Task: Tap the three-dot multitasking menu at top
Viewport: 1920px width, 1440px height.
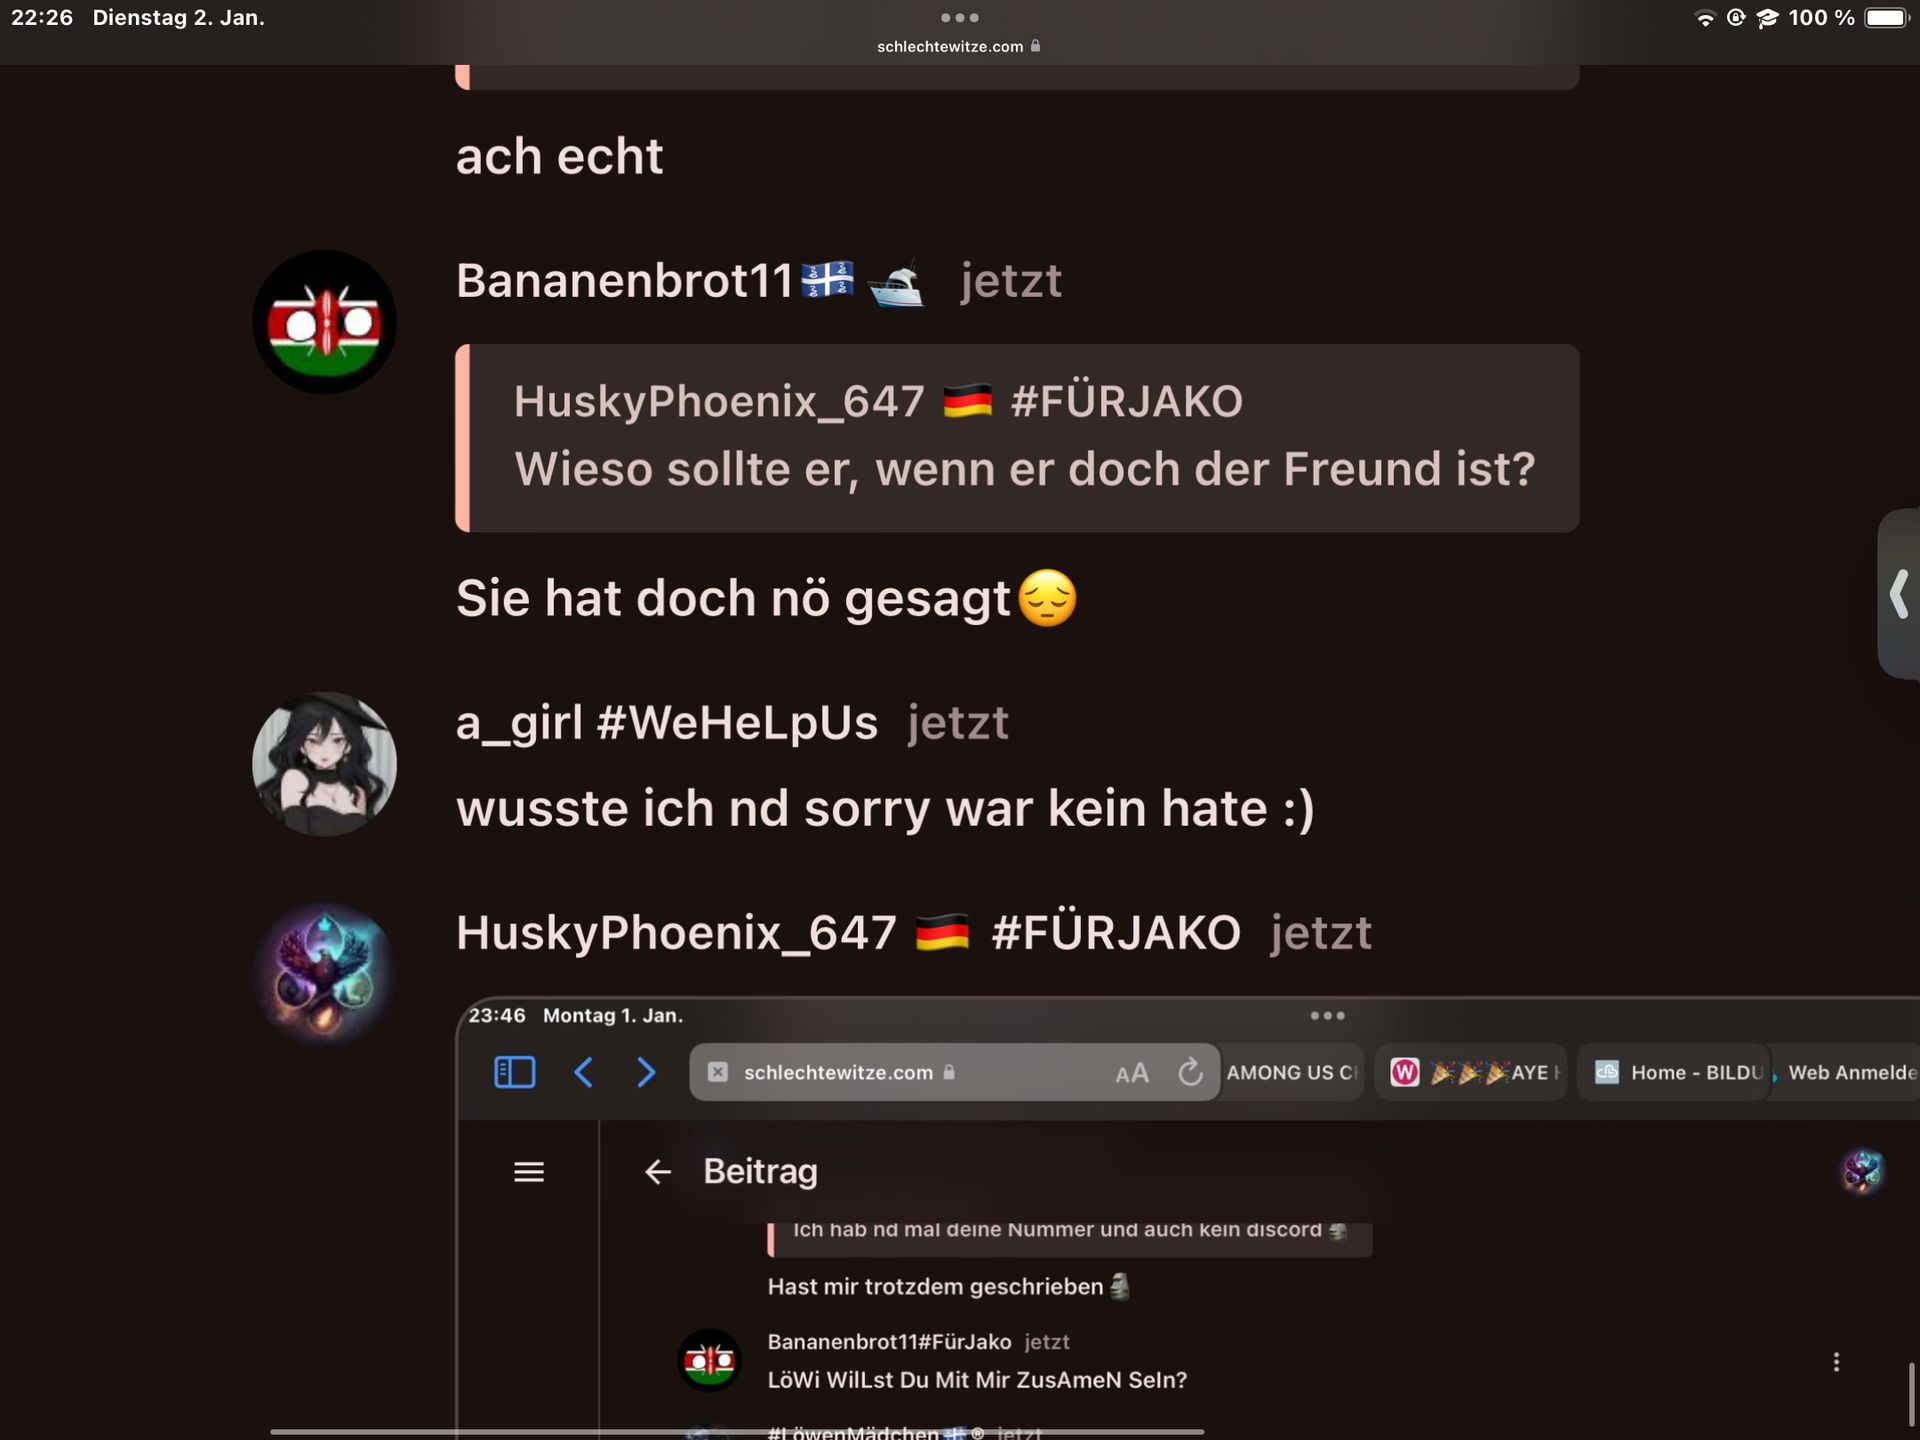Action: 959,17
